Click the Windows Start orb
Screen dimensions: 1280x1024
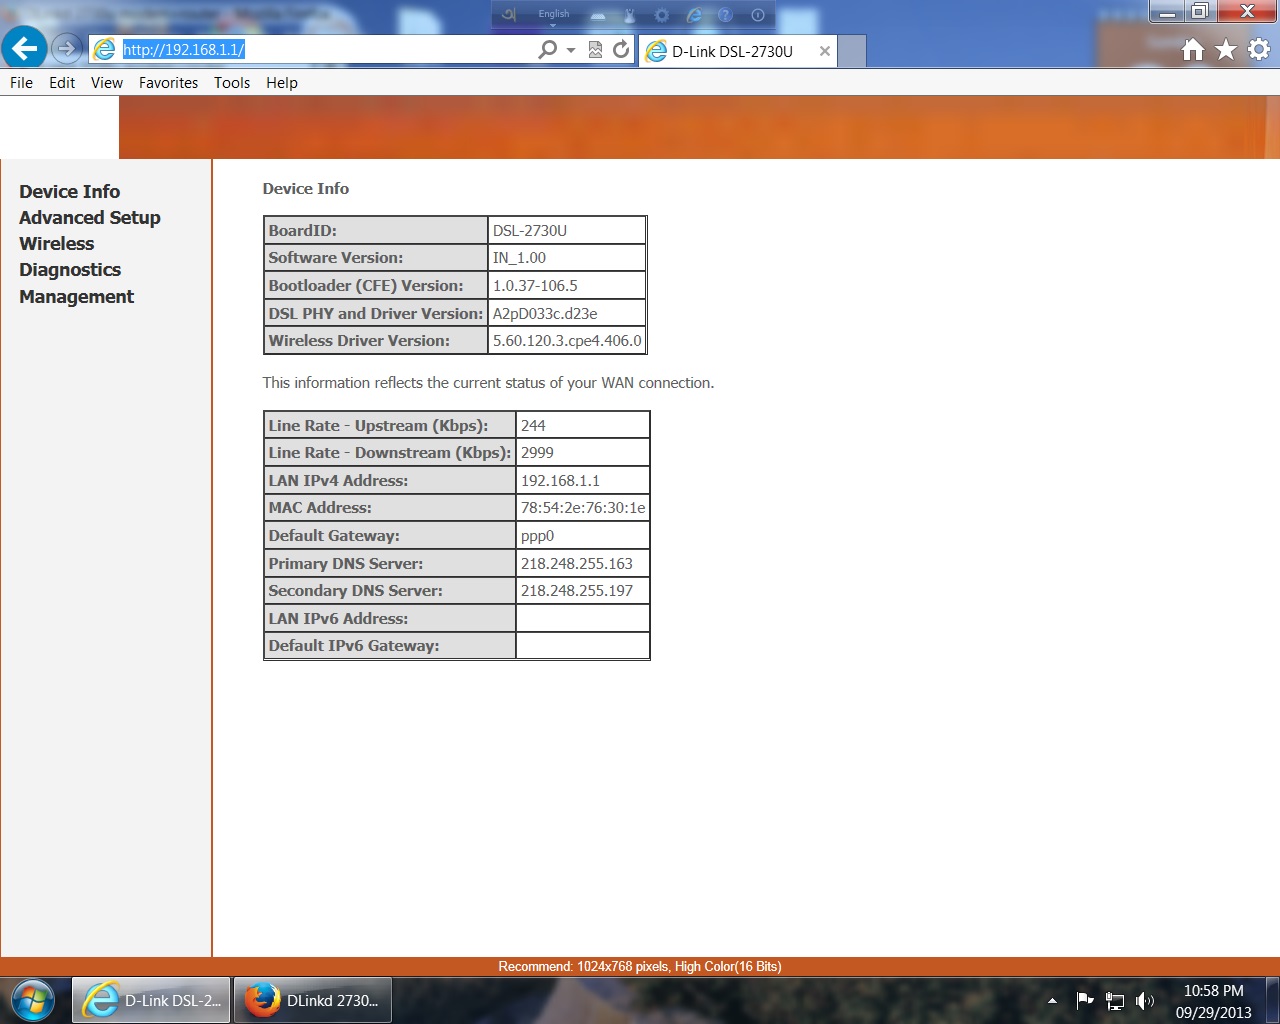click(32, 1000)
